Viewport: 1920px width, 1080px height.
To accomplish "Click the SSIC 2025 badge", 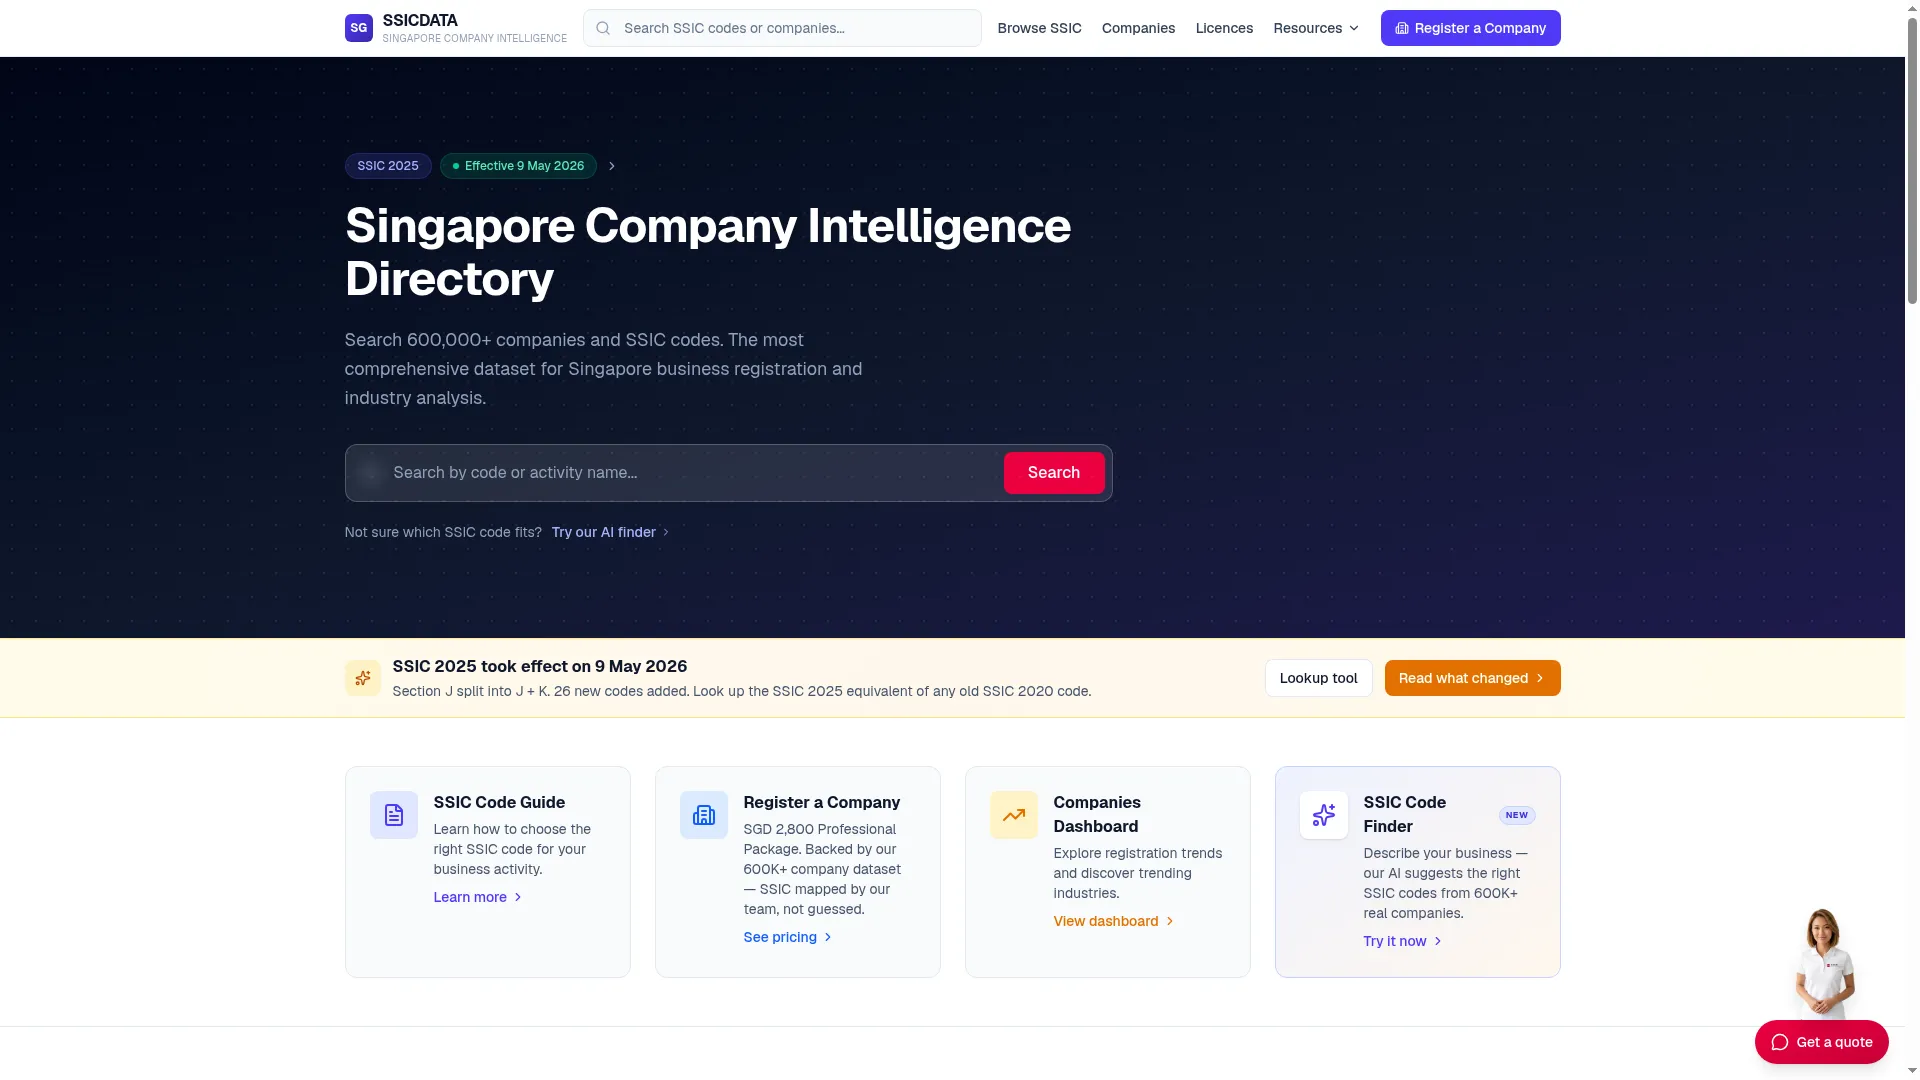I will click(x=388, y=166).
